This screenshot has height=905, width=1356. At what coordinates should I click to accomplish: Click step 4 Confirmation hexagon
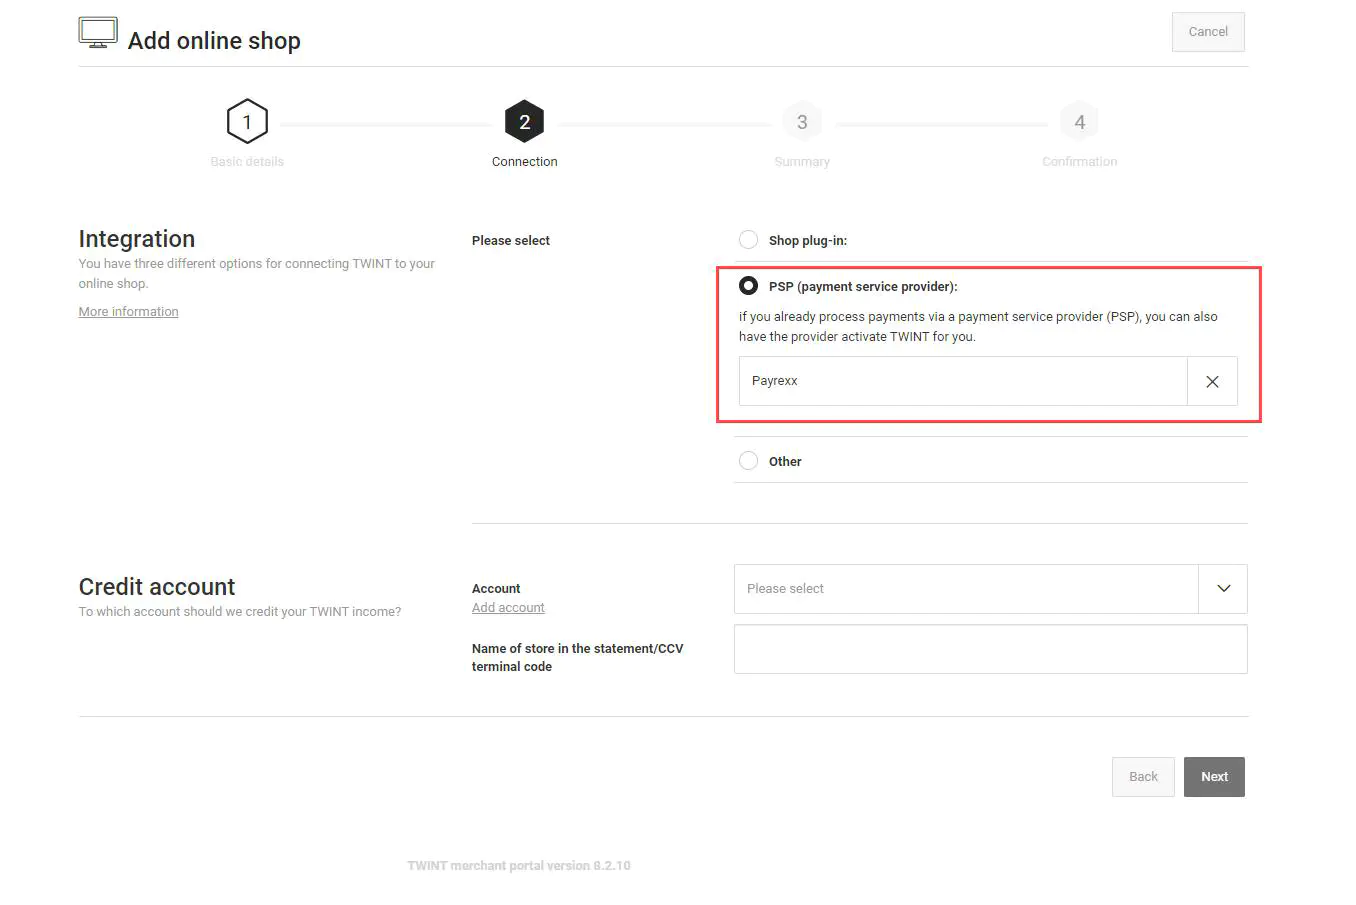(1079, 122)
